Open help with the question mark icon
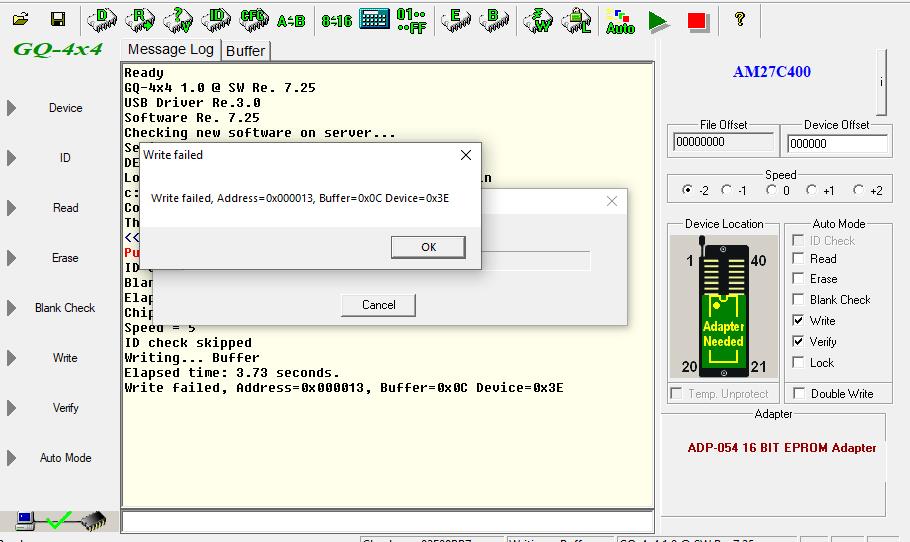This screenshot has width=910, height=542. [x=739, y=19]
